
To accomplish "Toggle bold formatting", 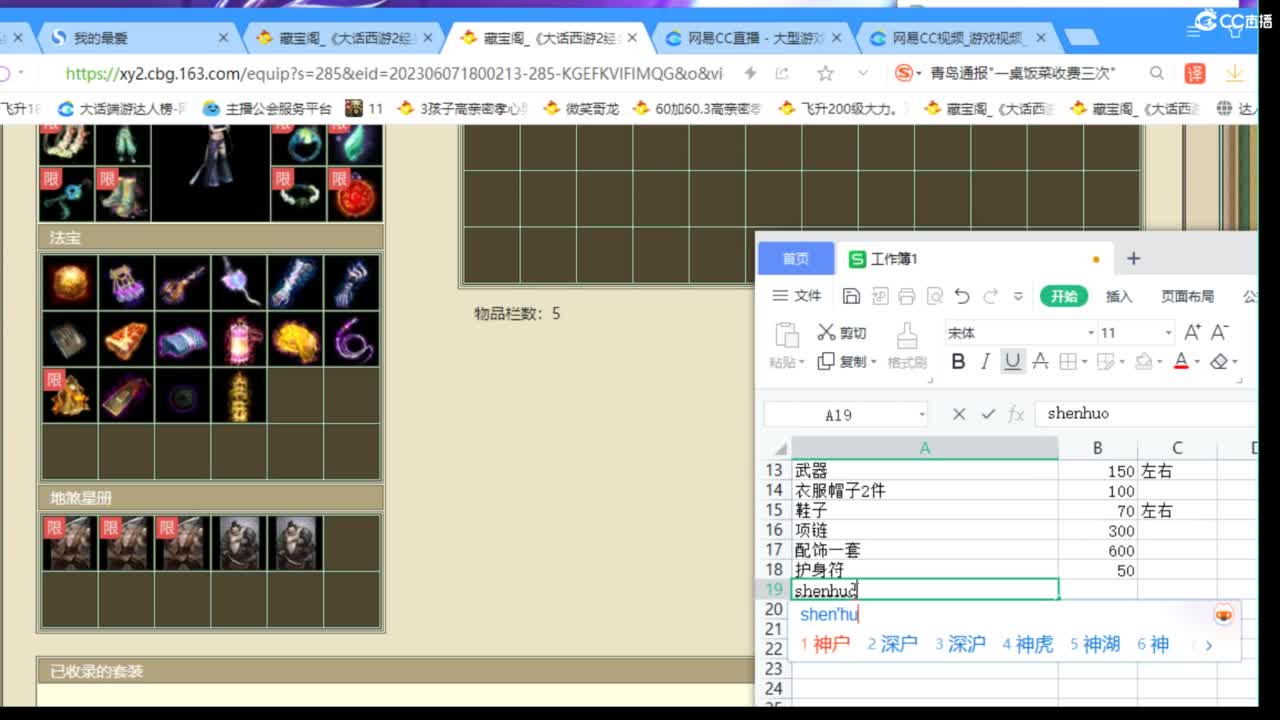I will tap(958, 362).
